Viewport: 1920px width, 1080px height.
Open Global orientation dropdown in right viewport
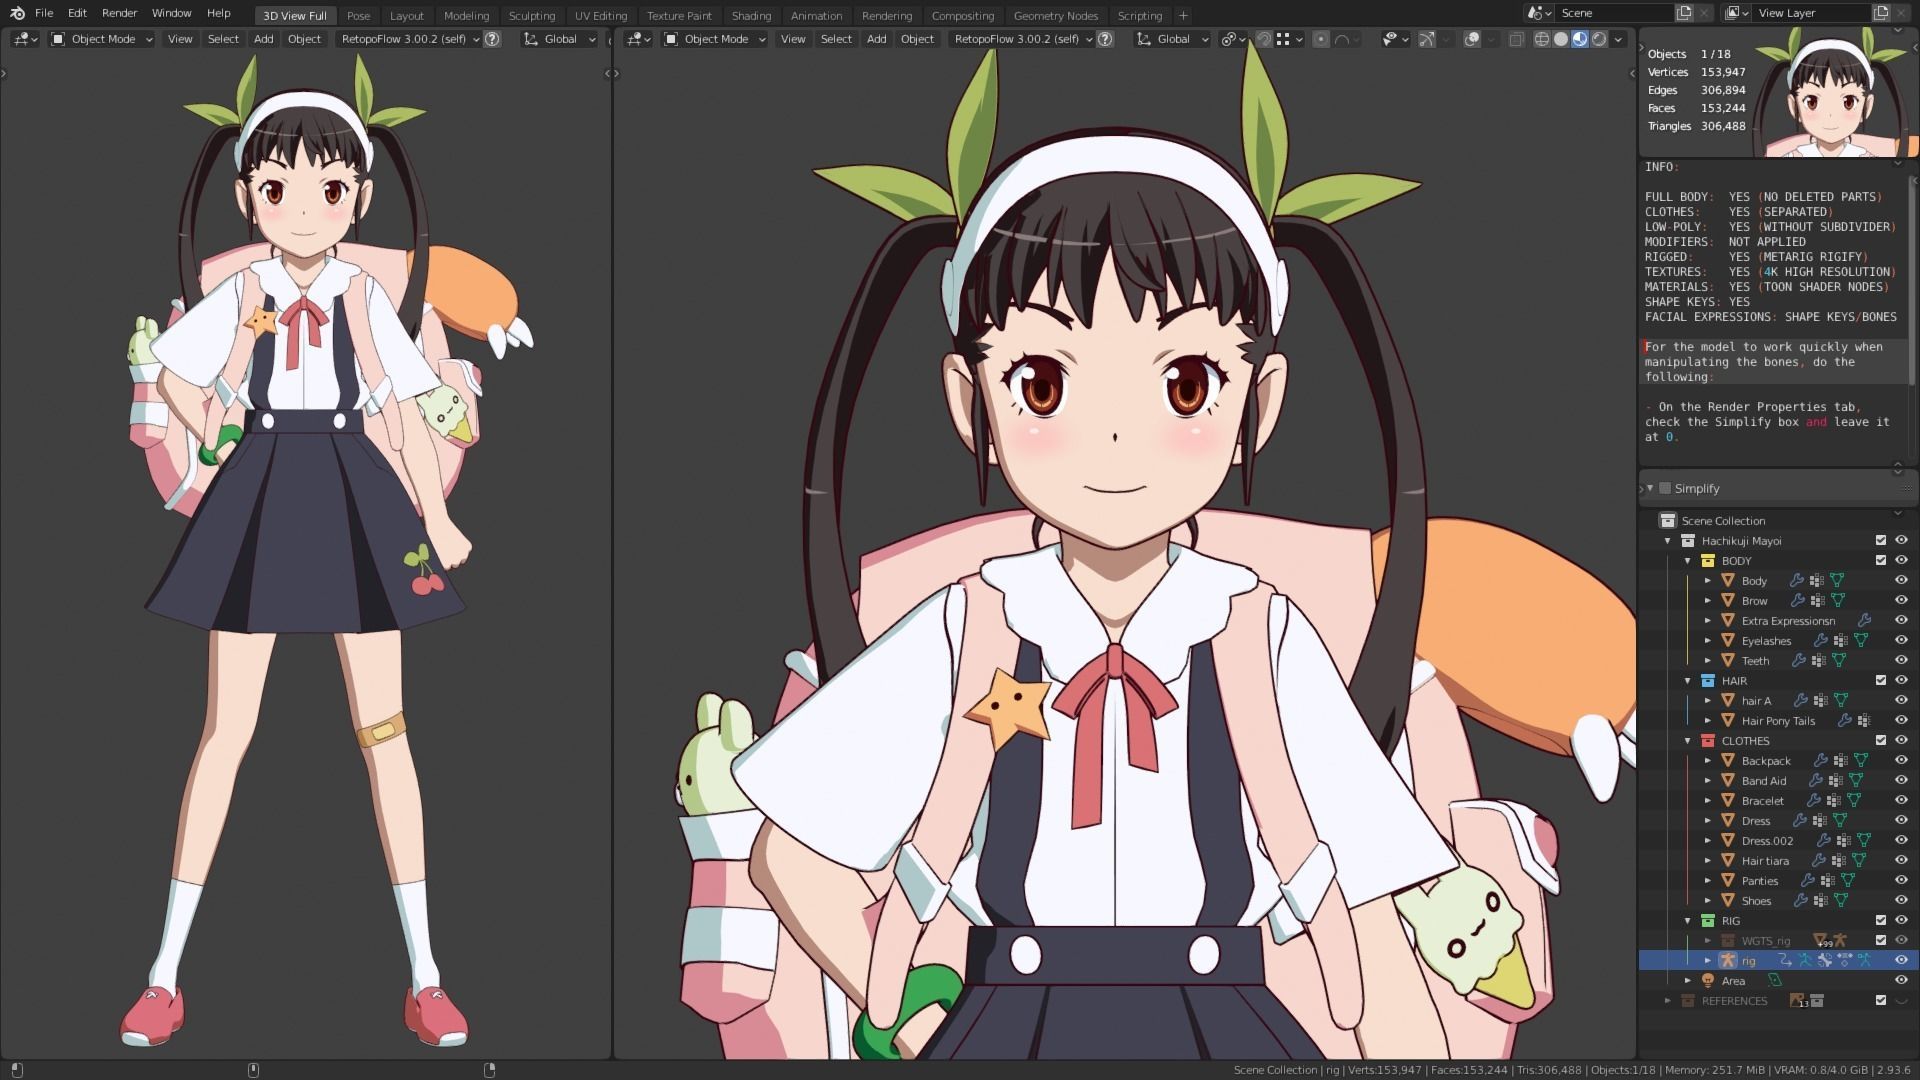1172,39
